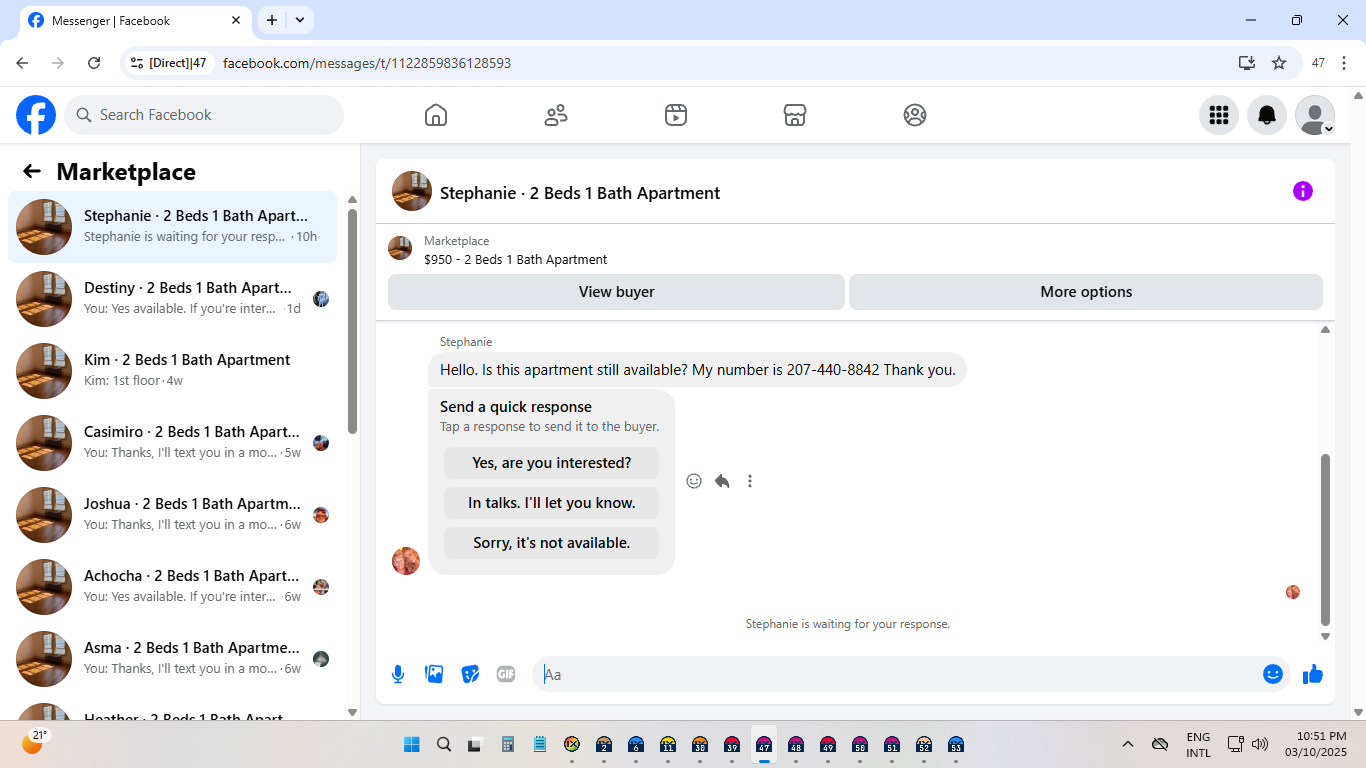The height and width of the screenshot is (768, 1366).
Task: Click the address bar URL
Action: pos(367,63)
